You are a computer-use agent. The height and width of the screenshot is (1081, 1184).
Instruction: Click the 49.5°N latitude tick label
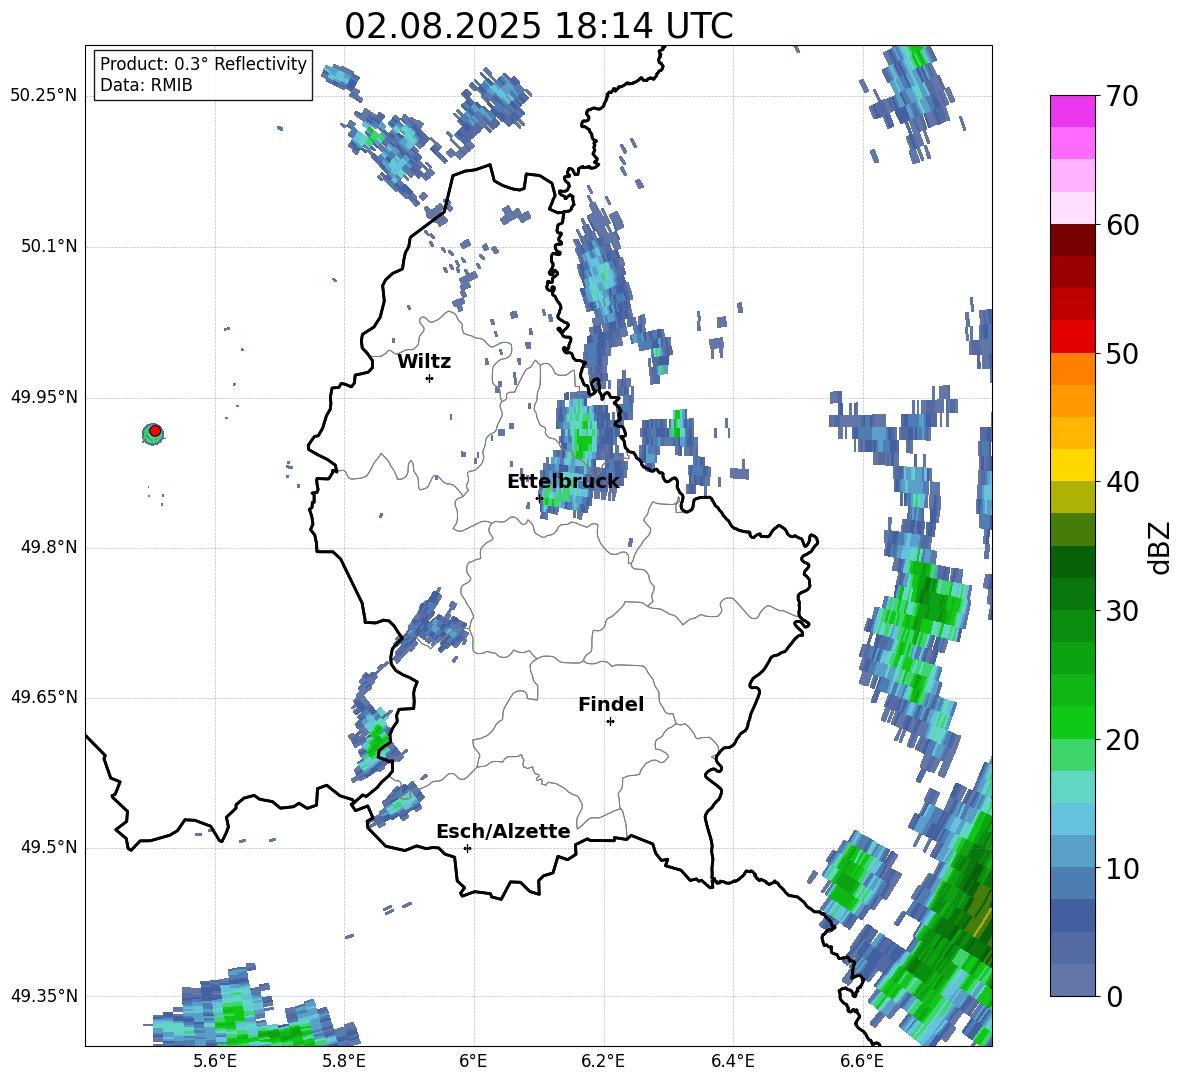click(x=48, y=847)
